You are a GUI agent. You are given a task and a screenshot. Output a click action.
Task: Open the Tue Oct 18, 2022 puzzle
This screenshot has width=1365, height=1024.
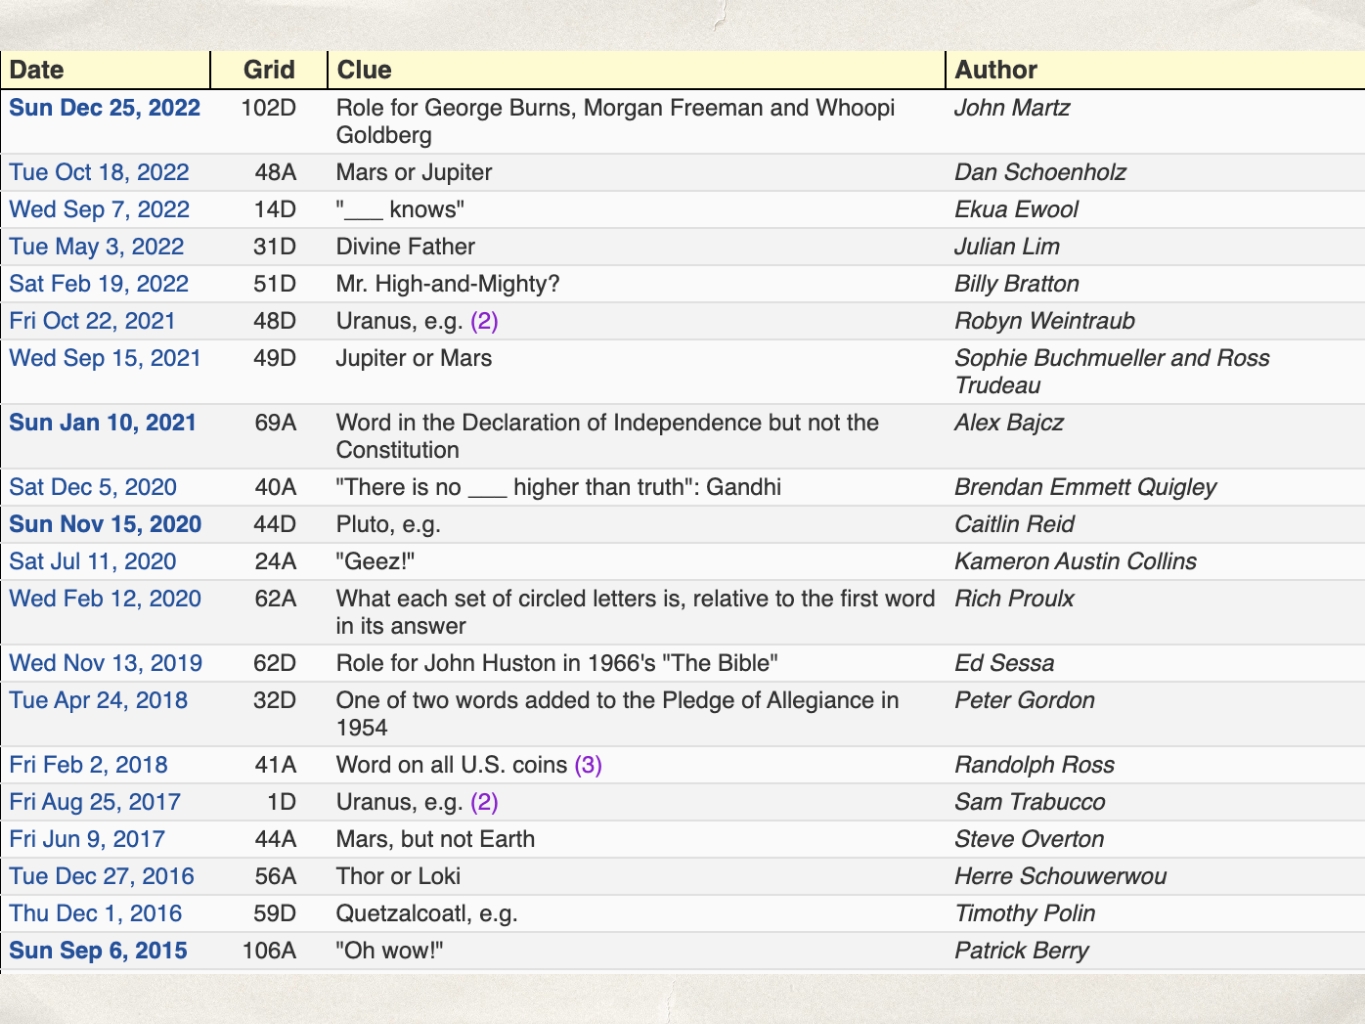coord(99,172)
